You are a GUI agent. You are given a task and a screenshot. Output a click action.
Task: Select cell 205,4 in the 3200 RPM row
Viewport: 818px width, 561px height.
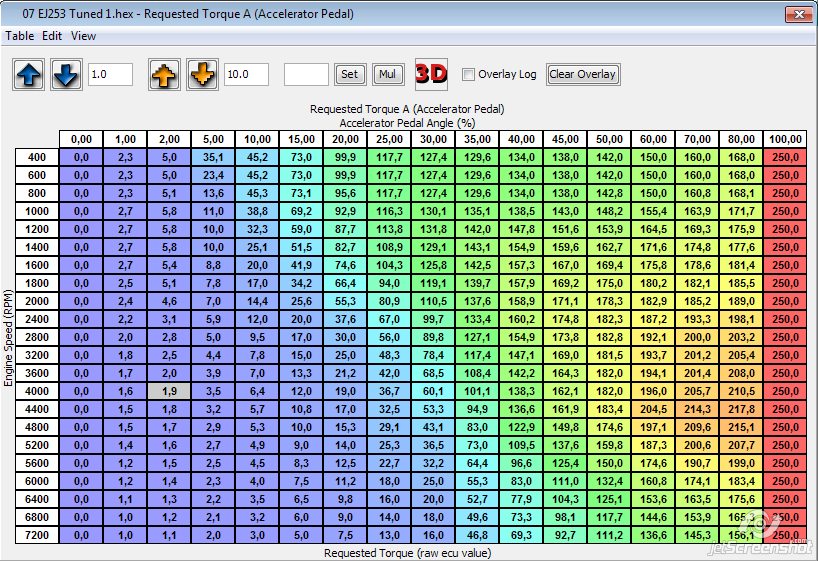741,355
